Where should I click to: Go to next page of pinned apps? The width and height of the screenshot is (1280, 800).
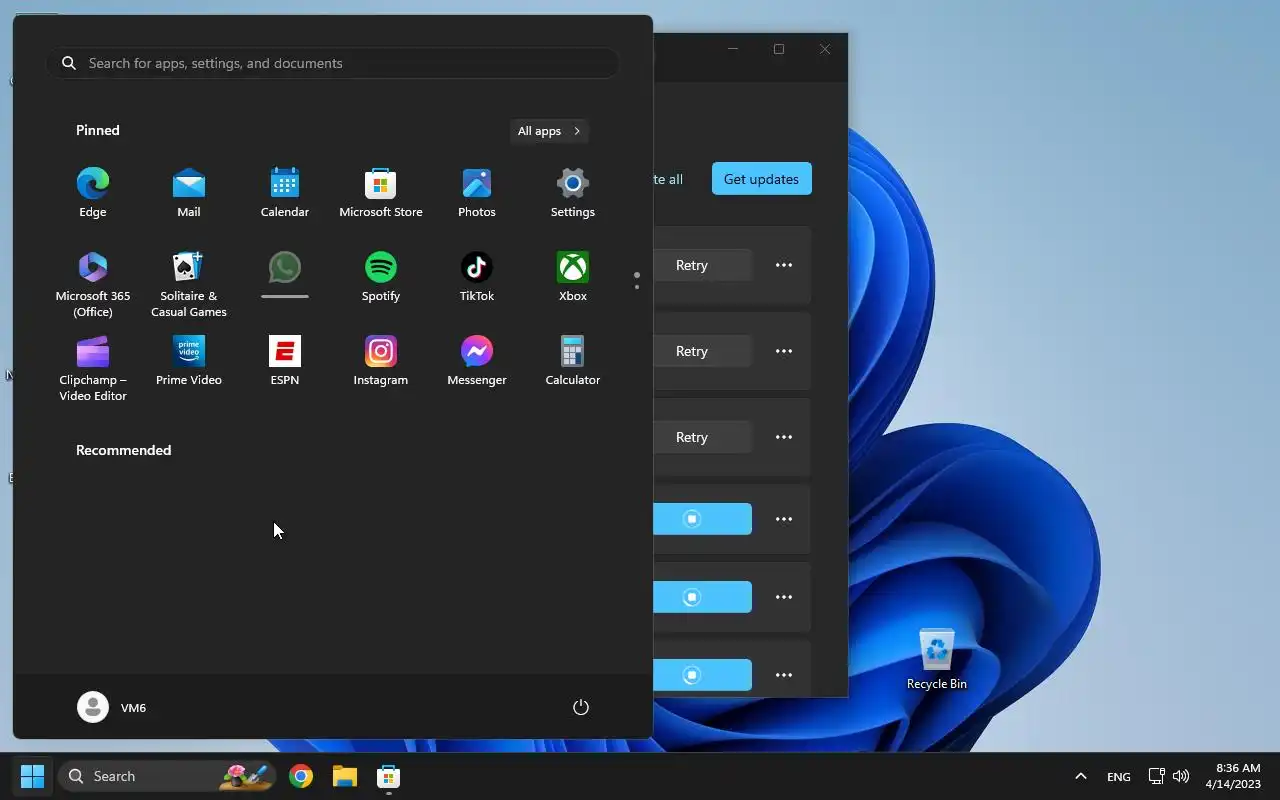[x=637, y=287]
